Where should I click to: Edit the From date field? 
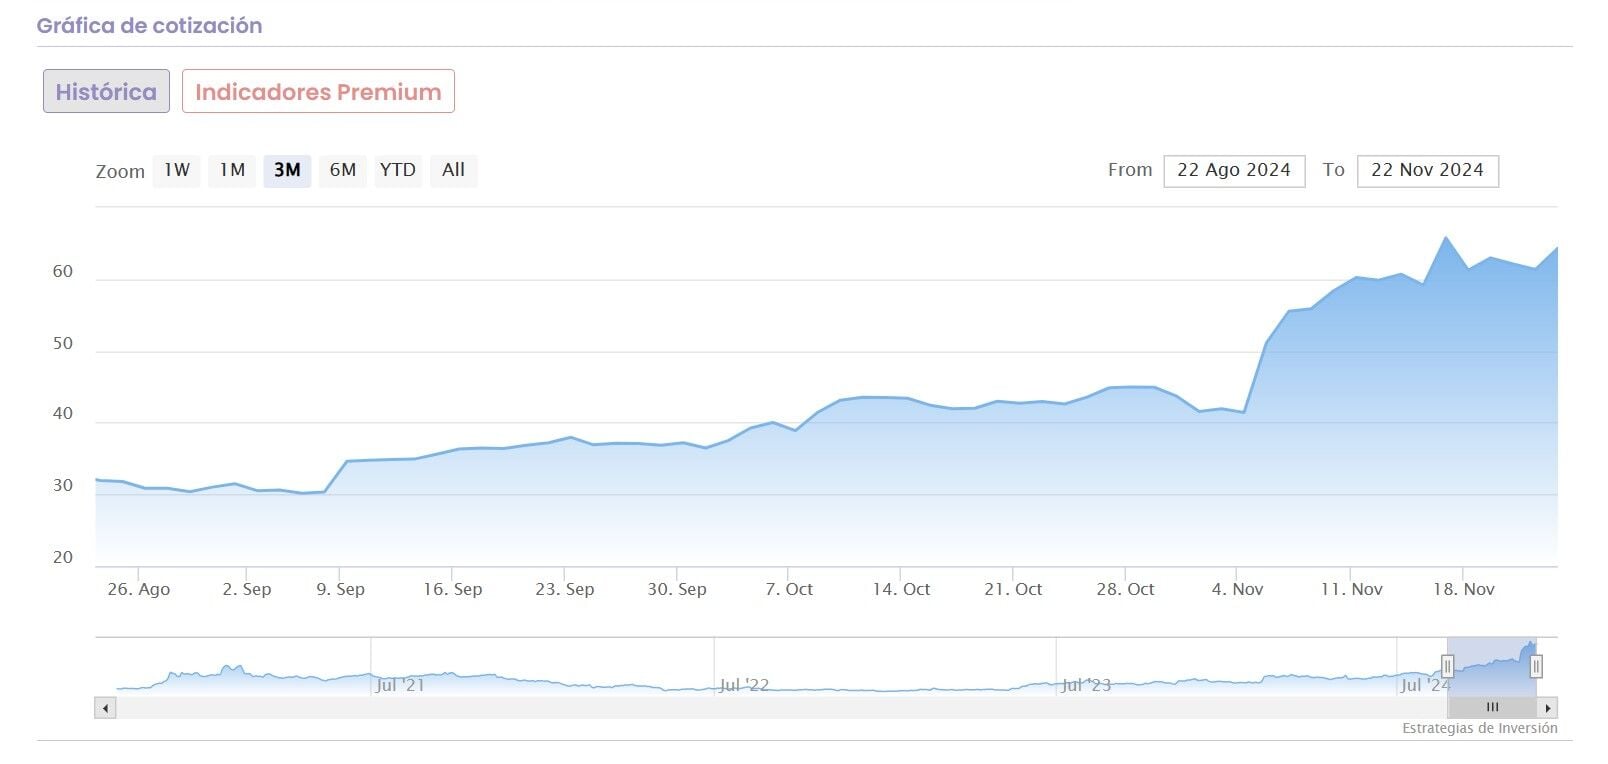click(x=1234, y=170)
